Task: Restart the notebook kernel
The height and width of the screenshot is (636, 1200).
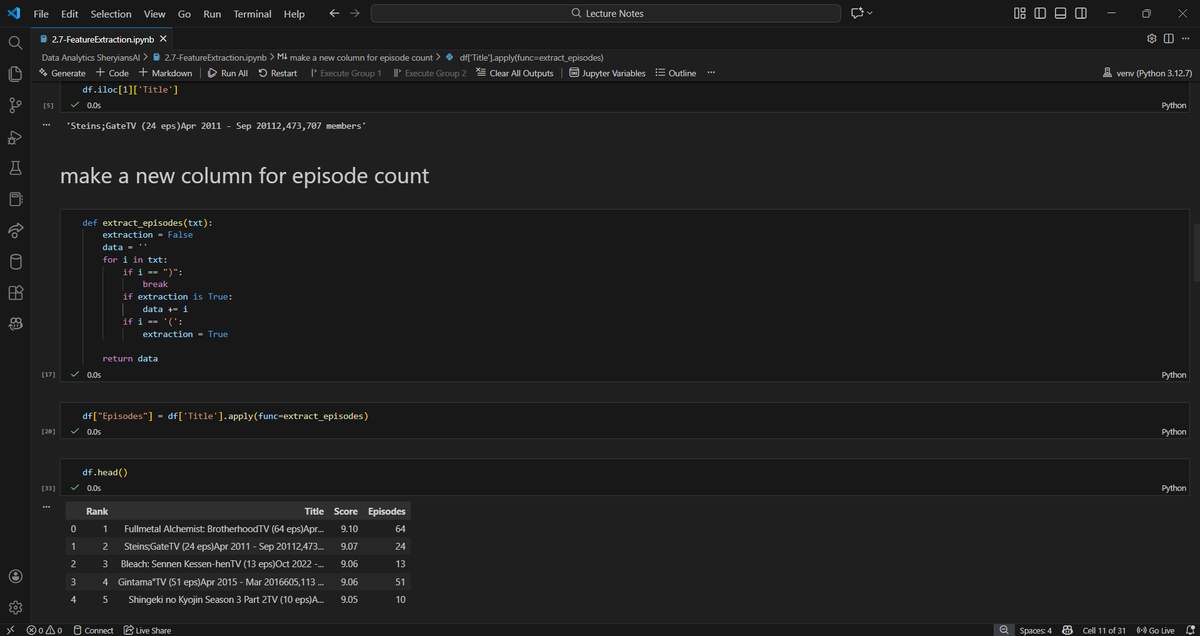Action: (277, 73)
